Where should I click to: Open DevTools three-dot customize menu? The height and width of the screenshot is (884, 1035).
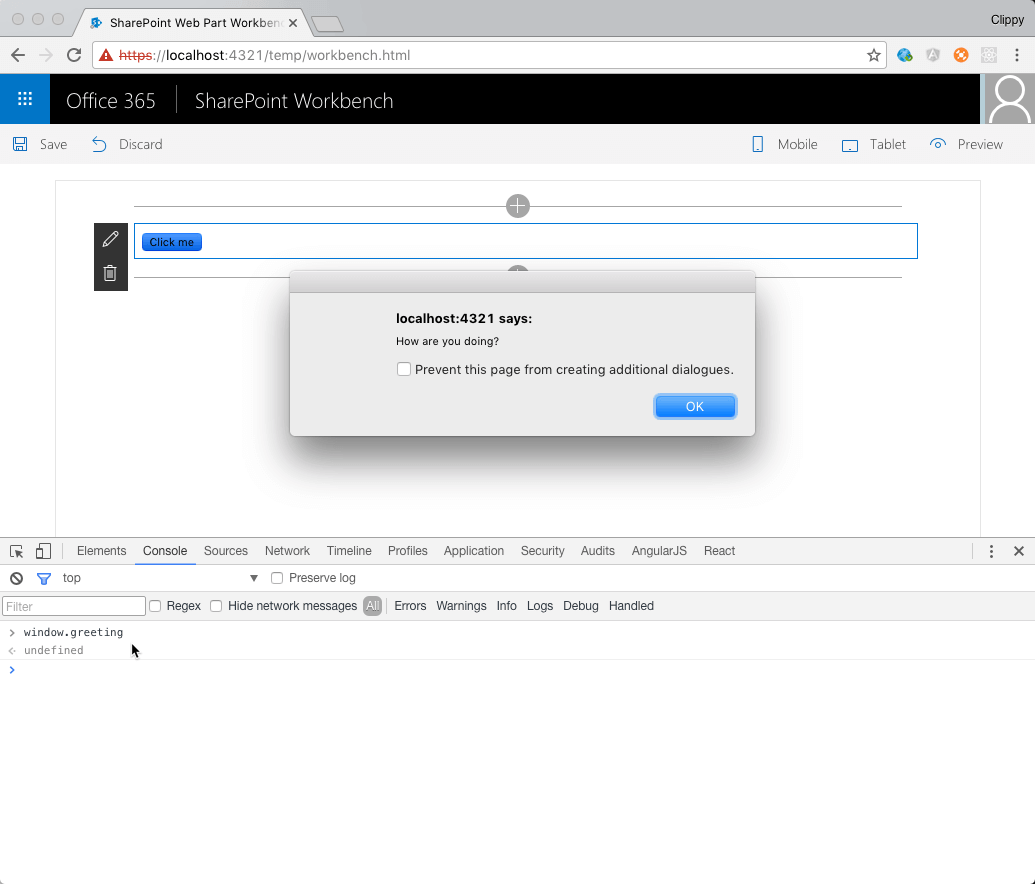pyautogui.click(x=991, y=551)
